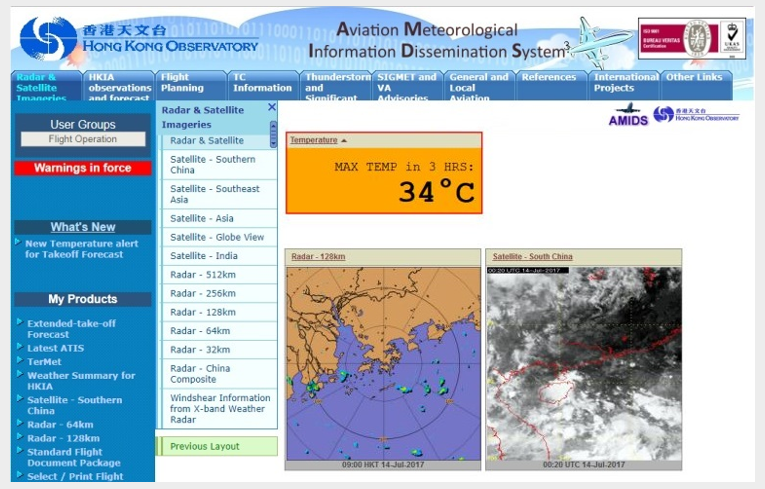This screenshot has height=489, width=765.
Task: Click the small Hong Kong Observatory logo beside AMIDS
Action: pyautogui.click(x=696, y=115)
